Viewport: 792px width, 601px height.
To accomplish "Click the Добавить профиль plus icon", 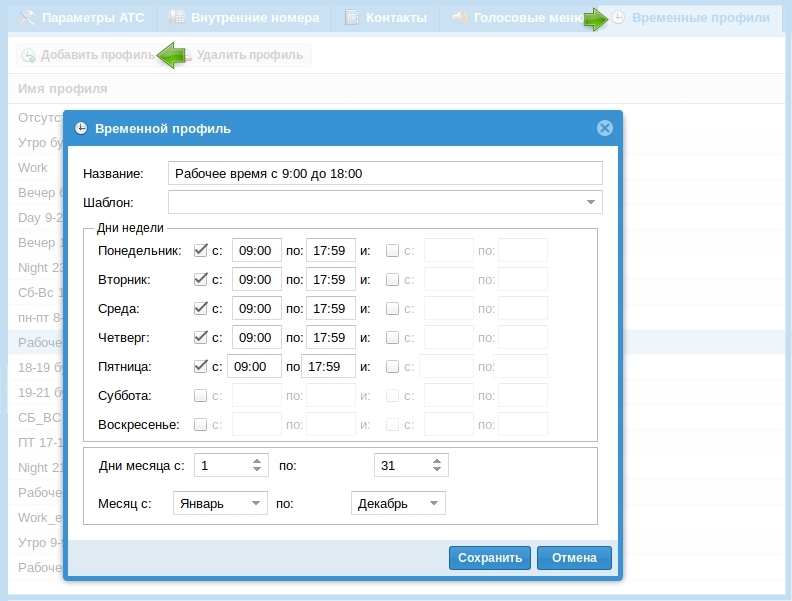I will coord(28,56).
